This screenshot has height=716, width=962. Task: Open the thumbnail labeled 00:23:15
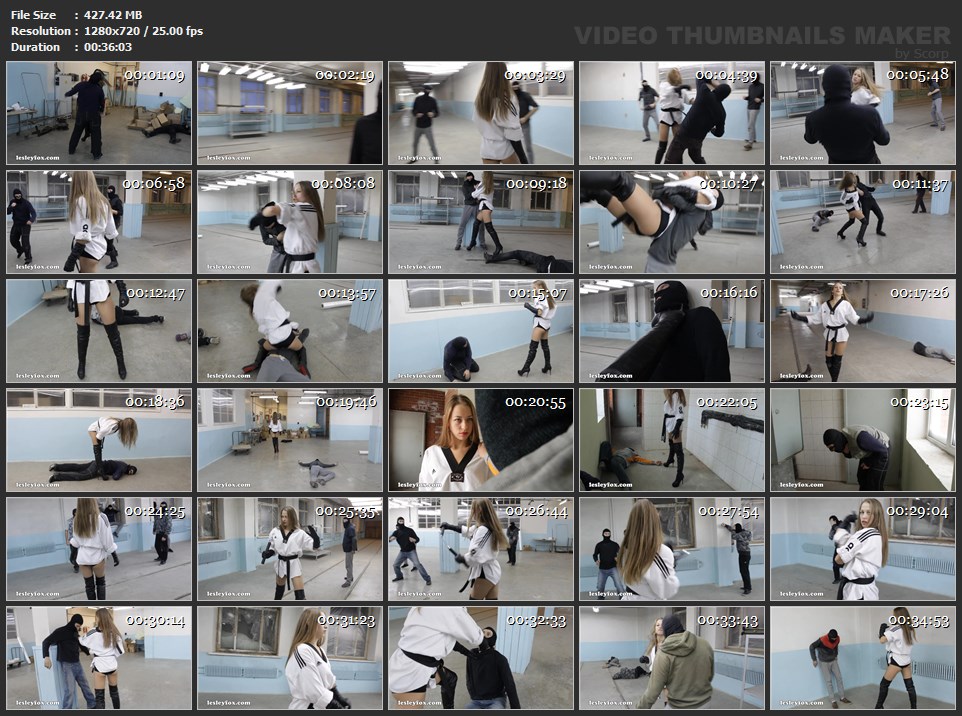tap(863, 440)
